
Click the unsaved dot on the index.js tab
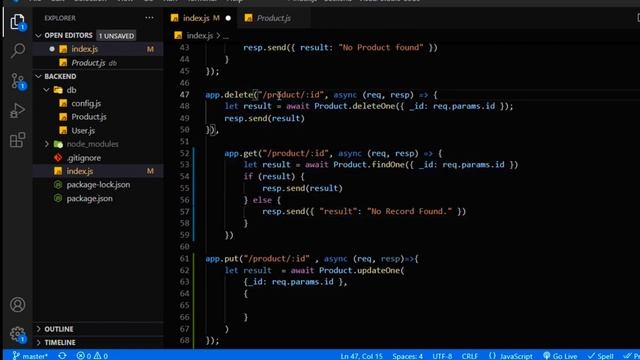228,18
